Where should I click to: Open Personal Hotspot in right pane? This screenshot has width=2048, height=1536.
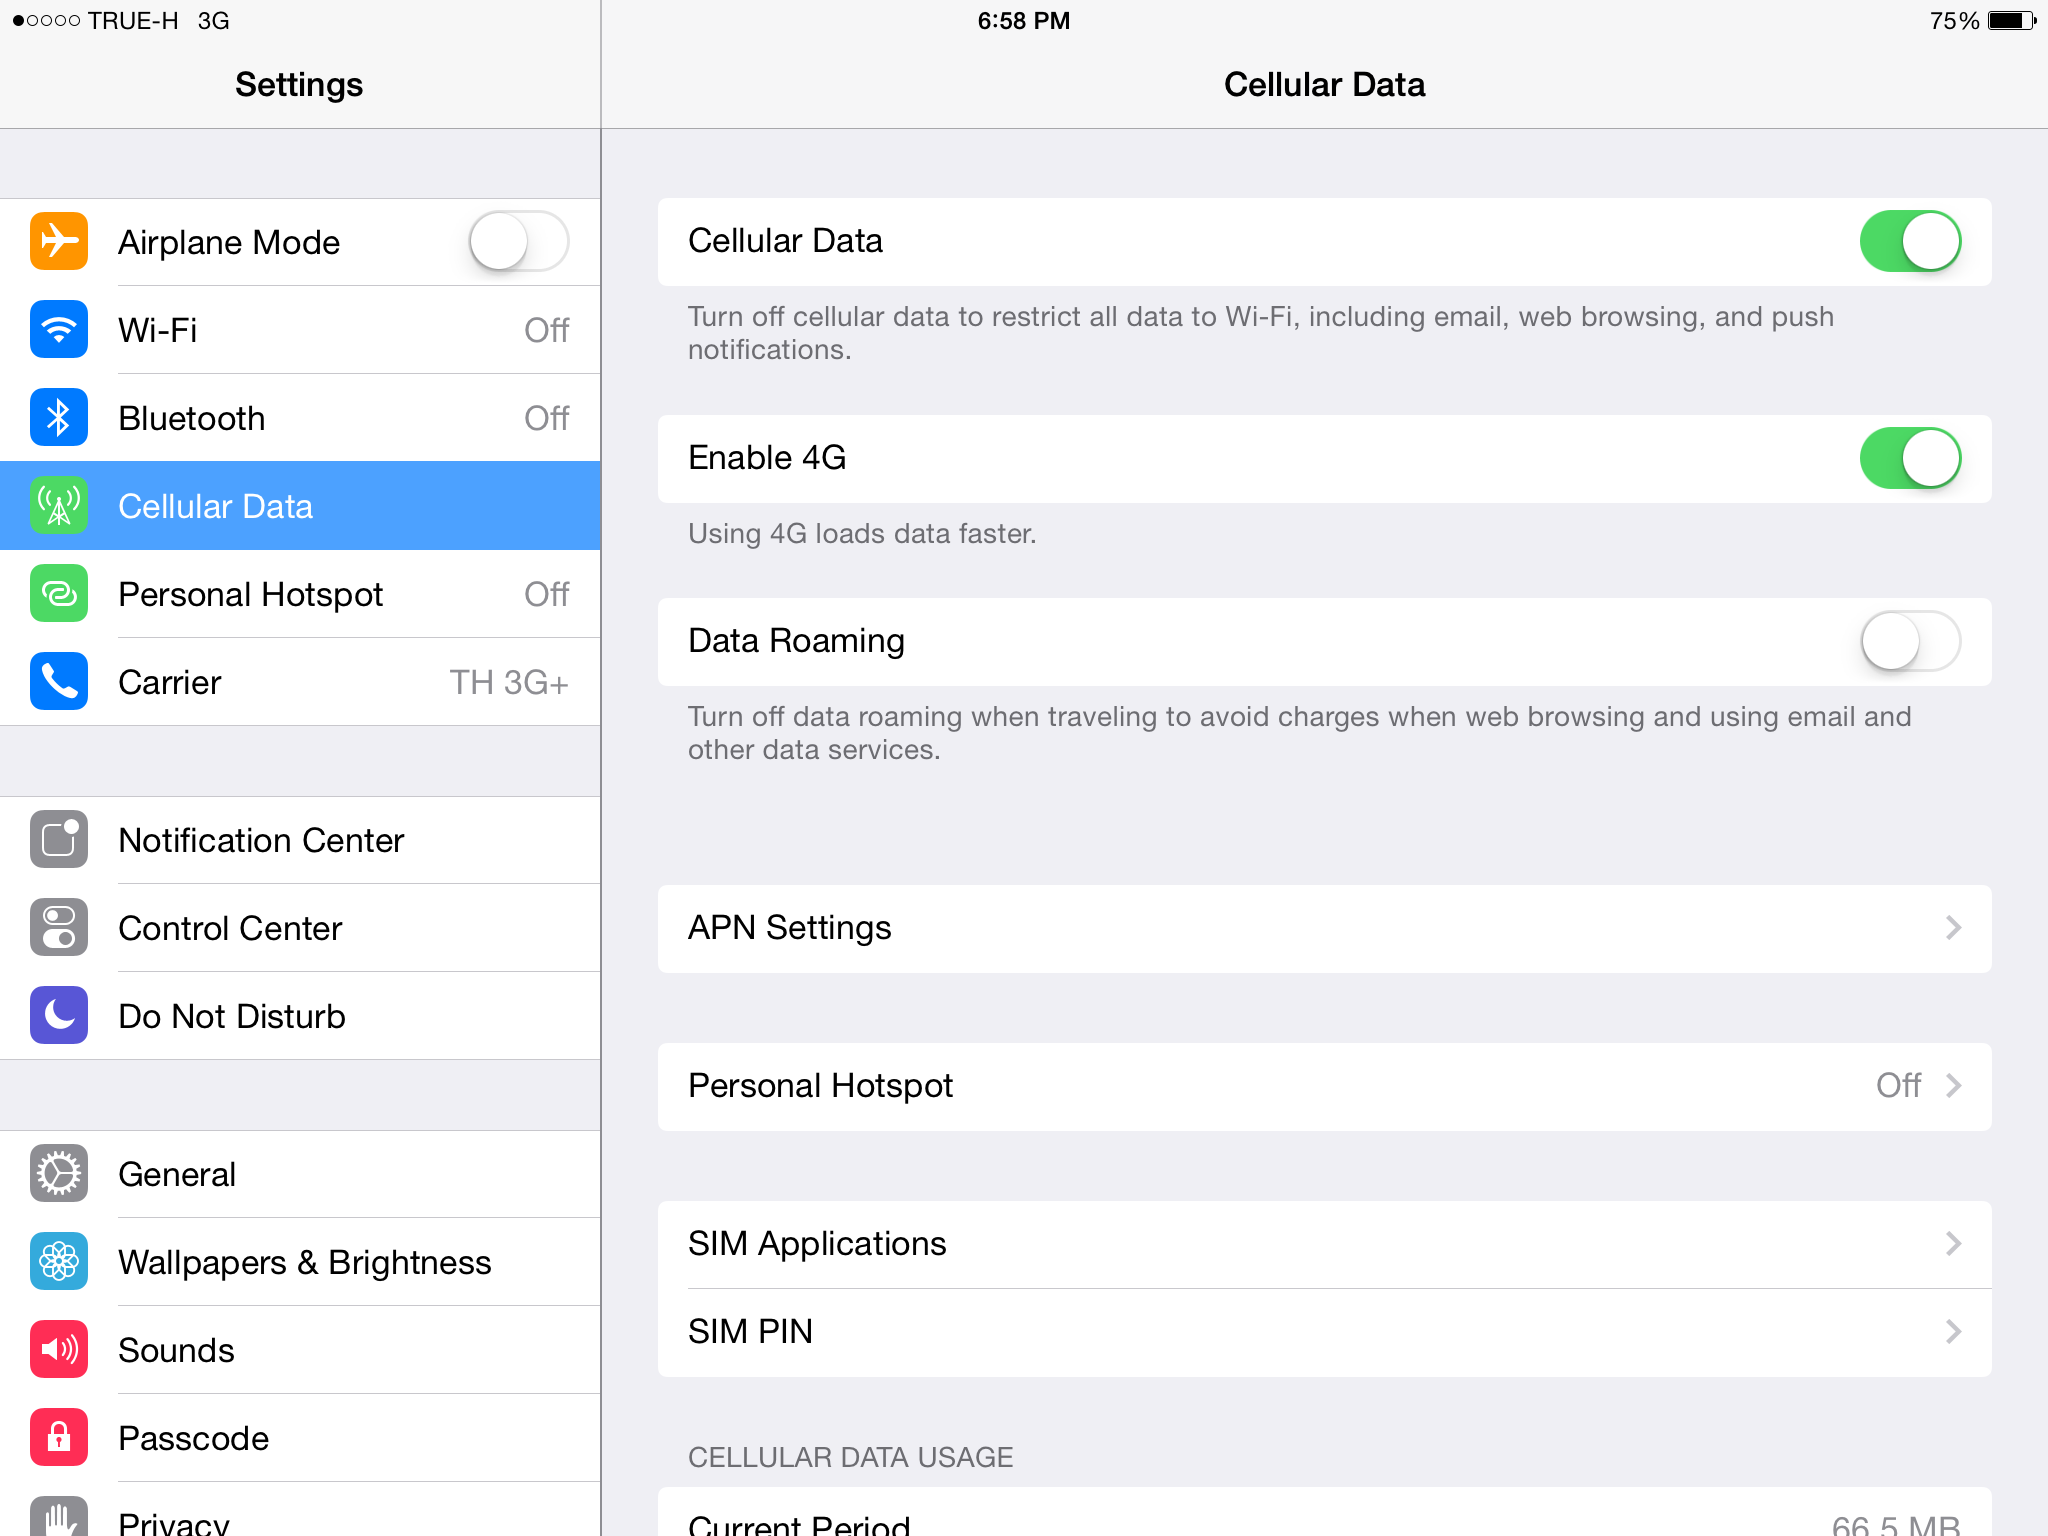pos(1323,1086)
